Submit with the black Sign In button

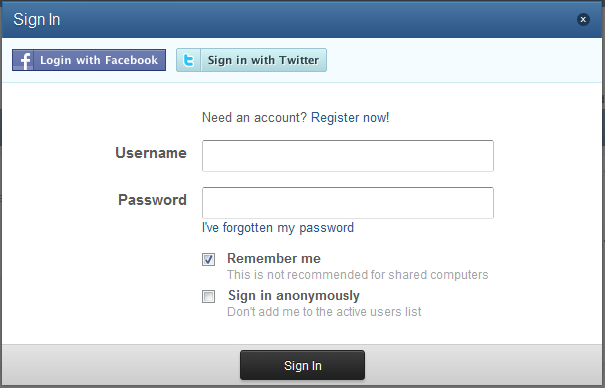[x=302, y=365]
